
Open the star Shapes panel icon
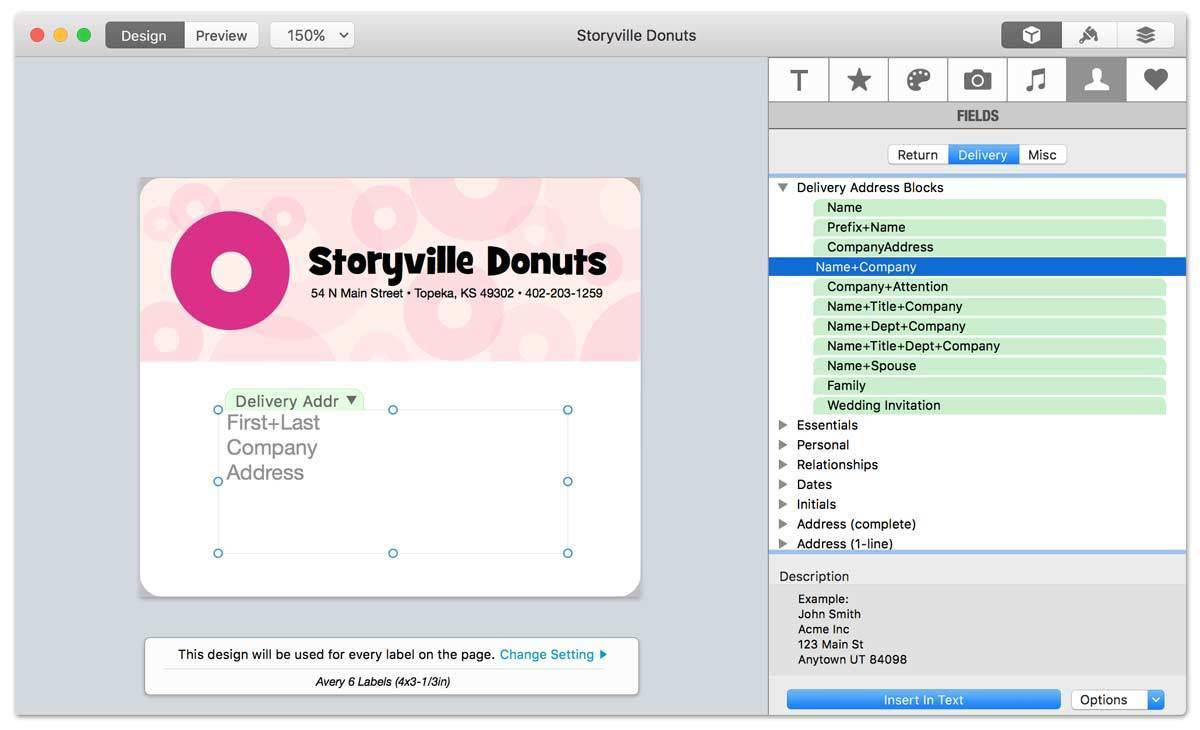pos(859,80)
